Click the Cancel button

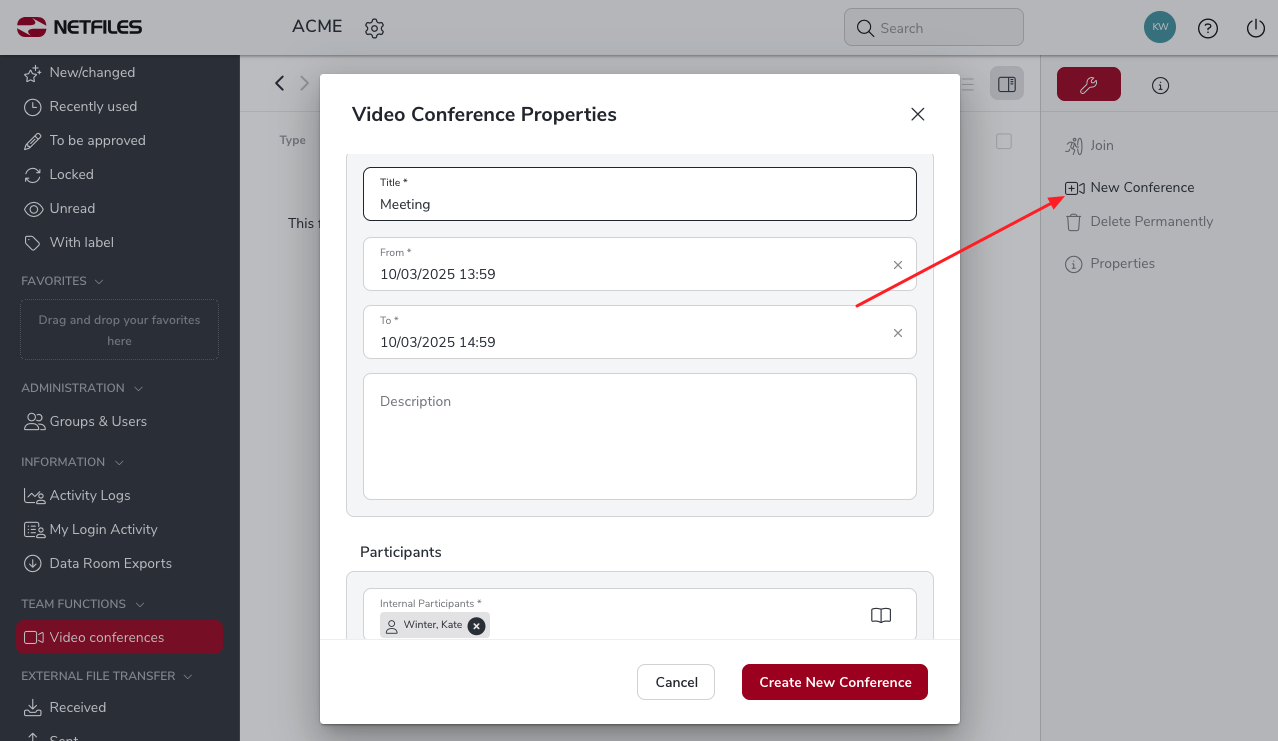(676, 682)
